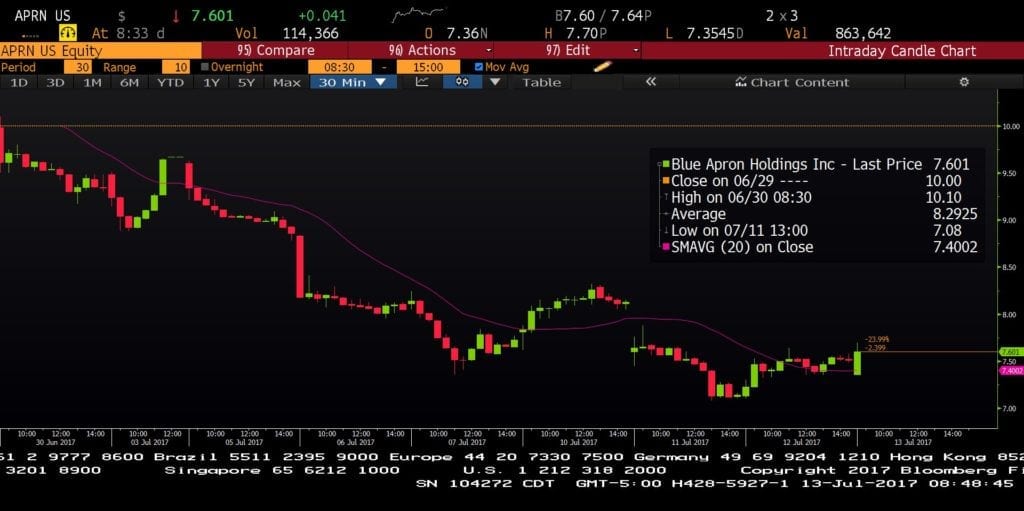Disable the Mov Avg checkbox

[479, 67]
